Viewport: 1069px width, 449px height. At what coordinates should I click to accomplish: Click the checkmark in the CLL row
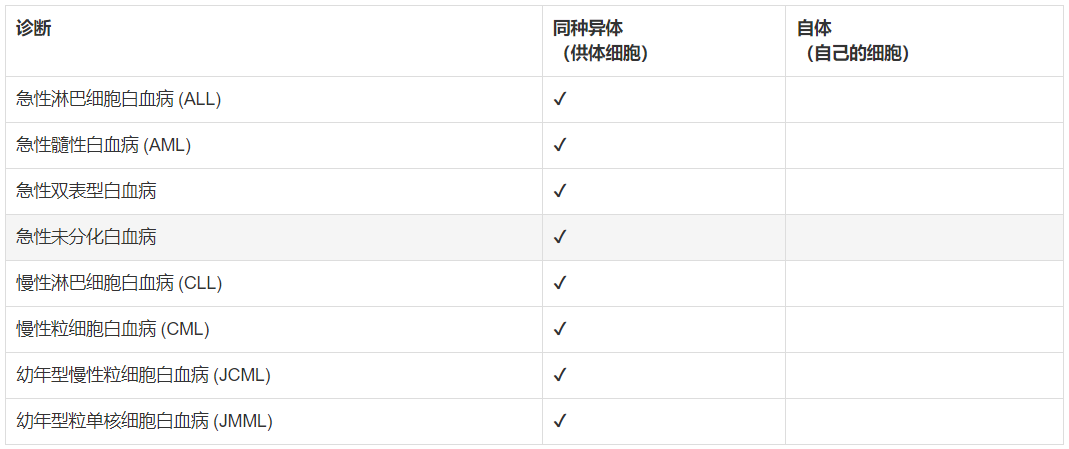(560, 283)
